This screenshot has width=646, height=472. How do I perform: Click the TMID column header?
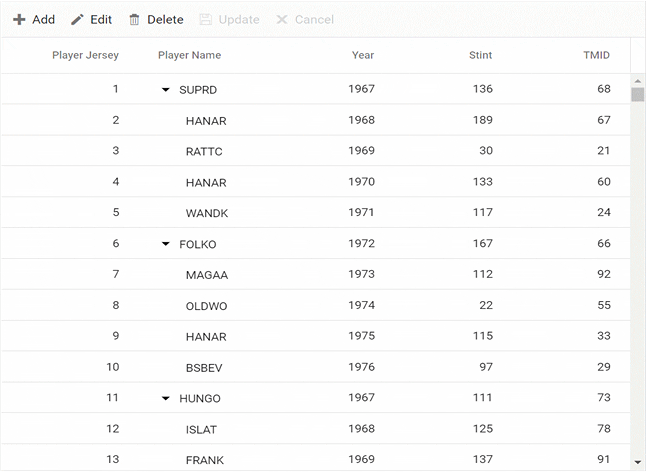[x=596, y=55]
